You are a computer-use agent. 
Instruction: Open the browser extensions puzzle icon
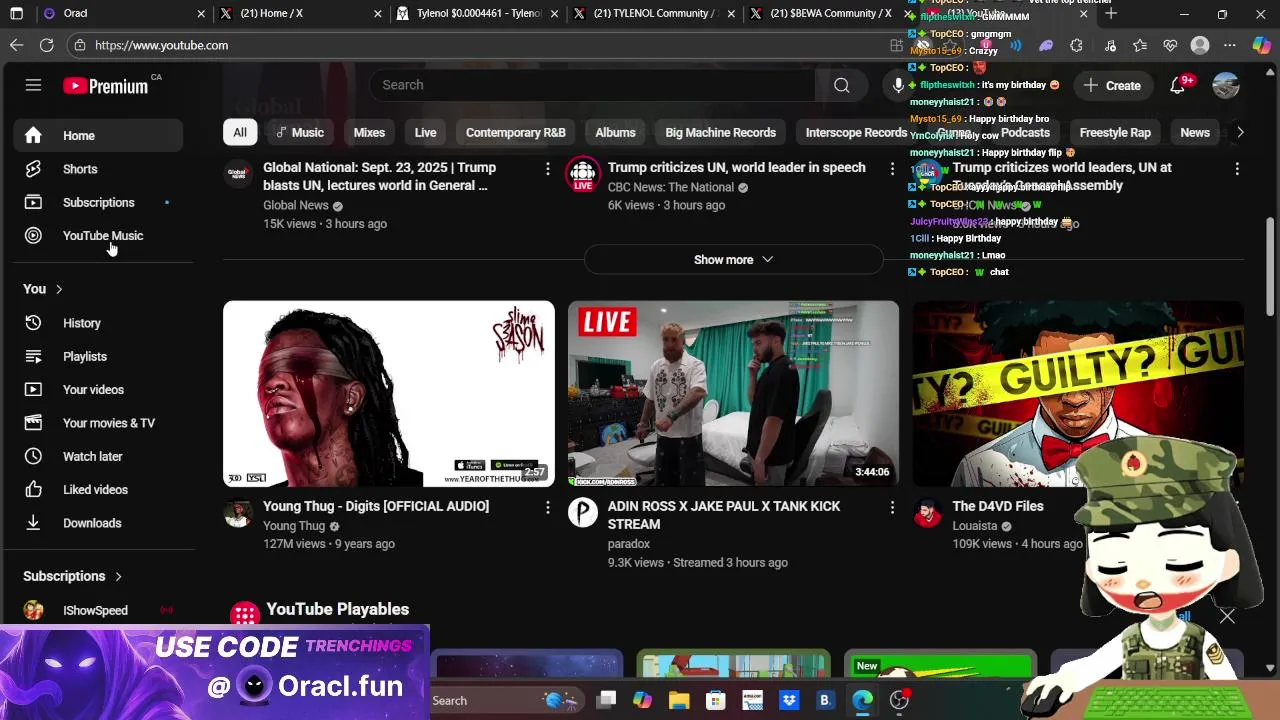(x=1076, y=45)
